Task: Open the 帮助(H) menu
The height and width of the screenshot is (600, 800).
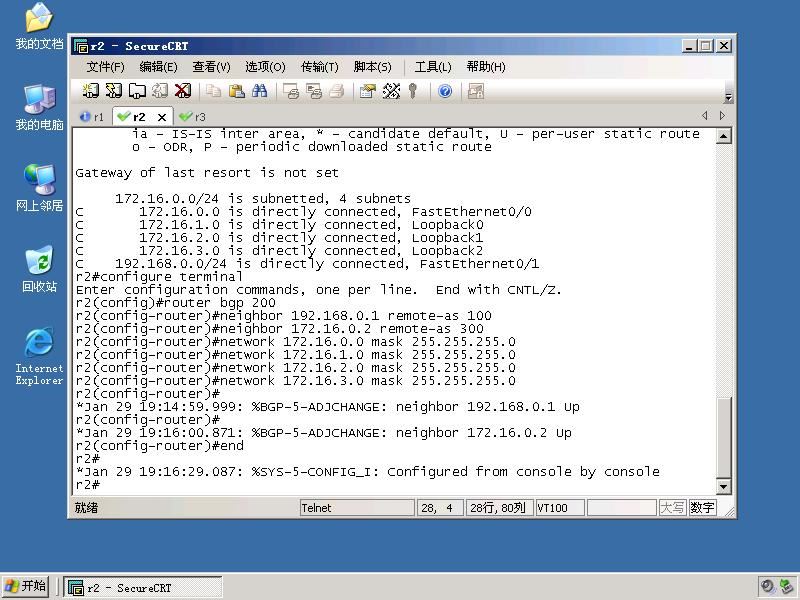Action: point(486,67)
